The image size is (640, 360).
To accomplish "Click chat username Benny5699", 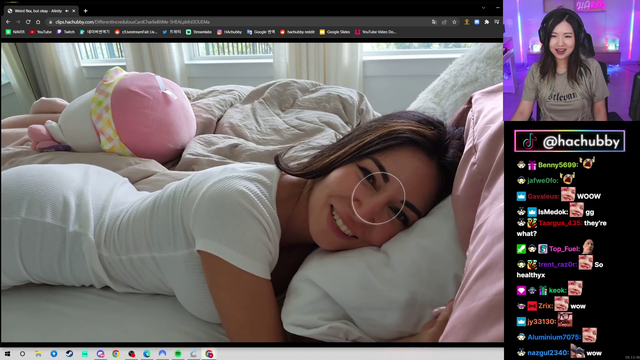I will click(558, 165).
